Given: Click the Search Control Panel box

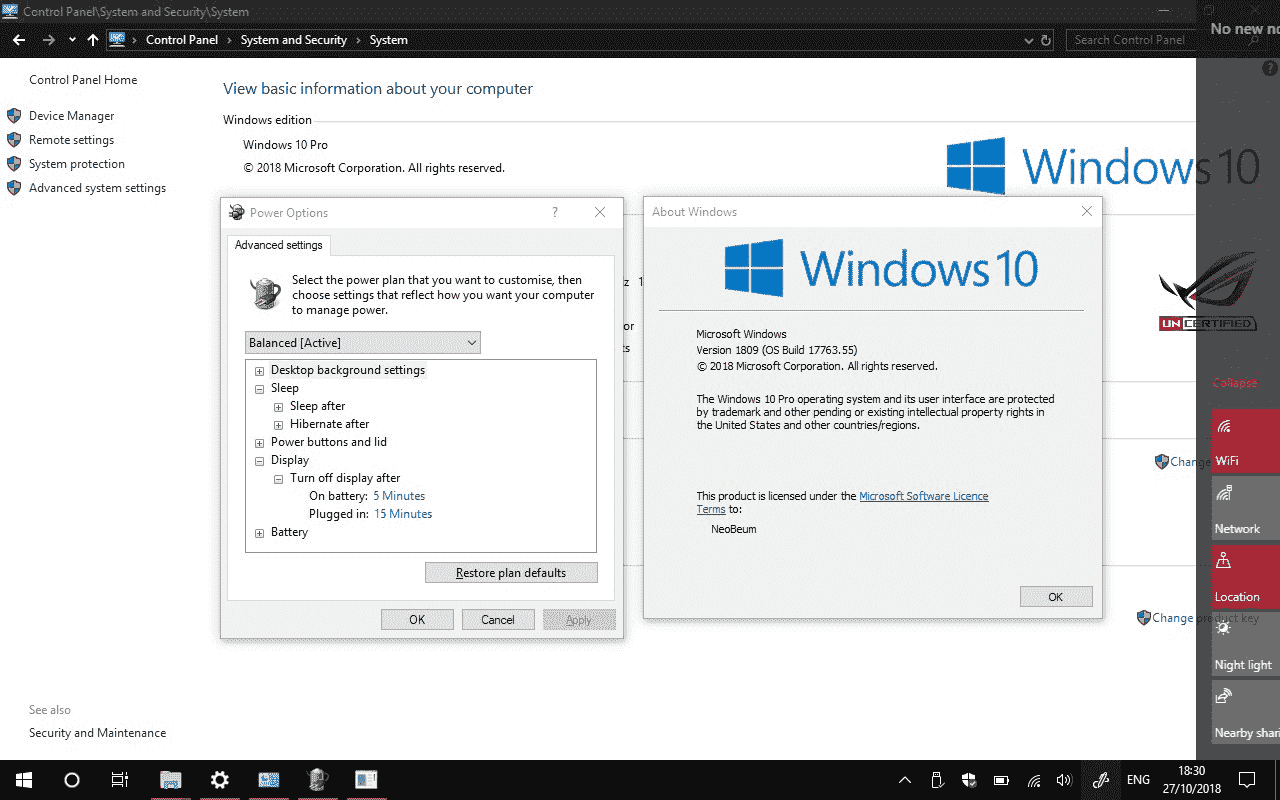Looking at the screenshot, I should point(1129,40).
